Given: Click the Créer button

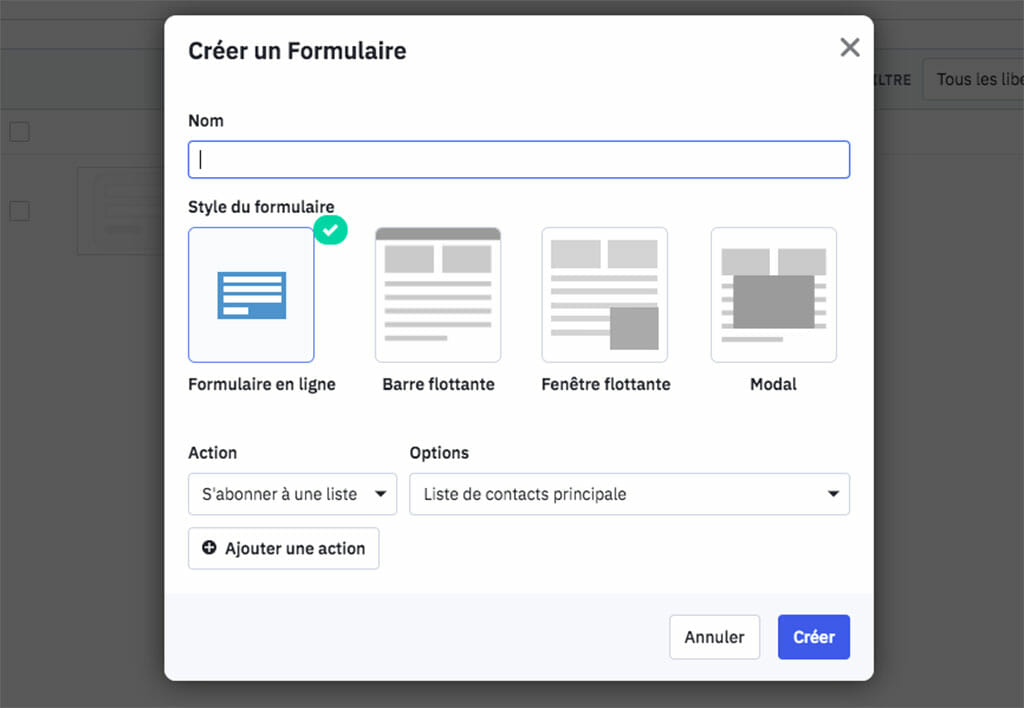Looking at the screenshot, I should pyautogui.click(x=813, y=637).
